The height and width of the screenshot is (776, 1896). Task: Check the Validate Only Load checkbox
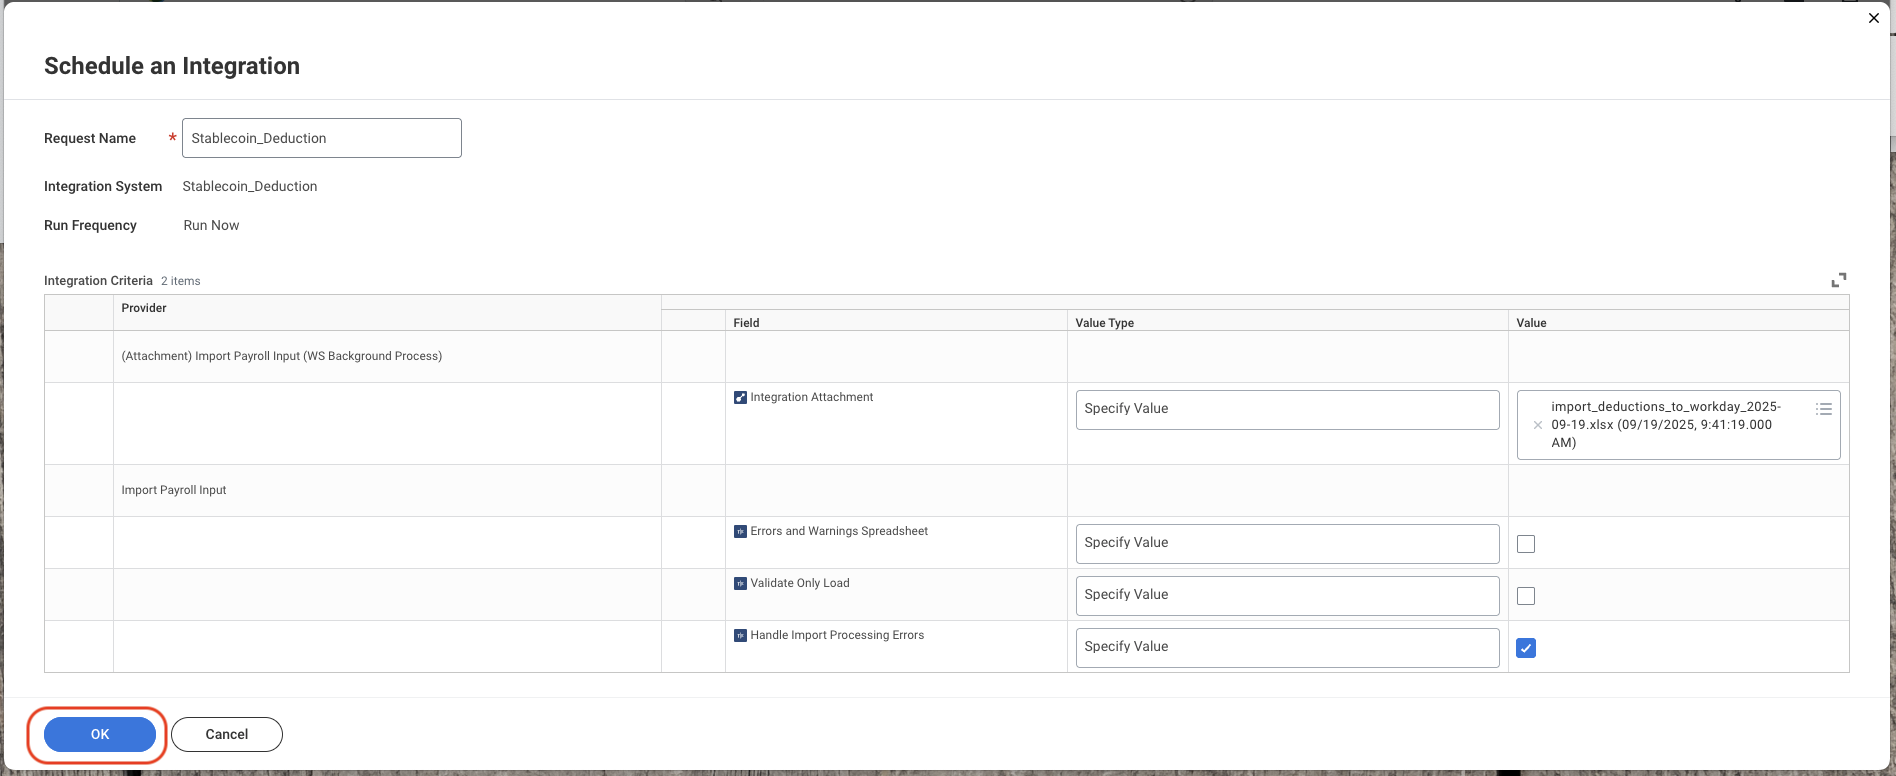tap(1526, 596)
